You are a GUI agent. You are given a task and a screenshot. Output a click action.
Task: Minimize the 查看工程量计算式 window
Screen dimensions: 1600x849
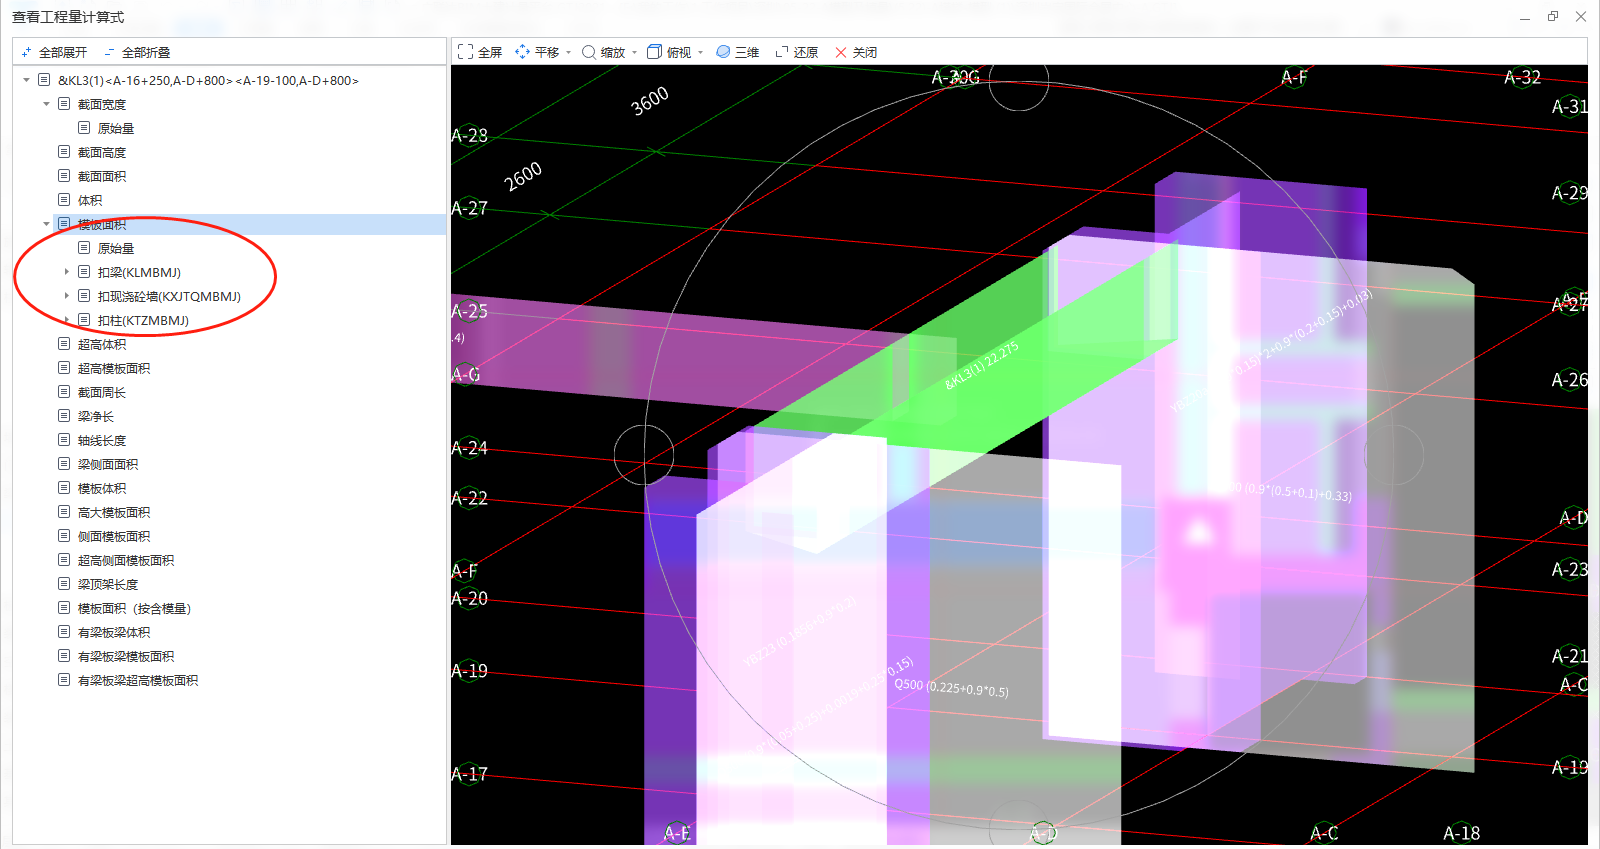tap(1525, 17)
